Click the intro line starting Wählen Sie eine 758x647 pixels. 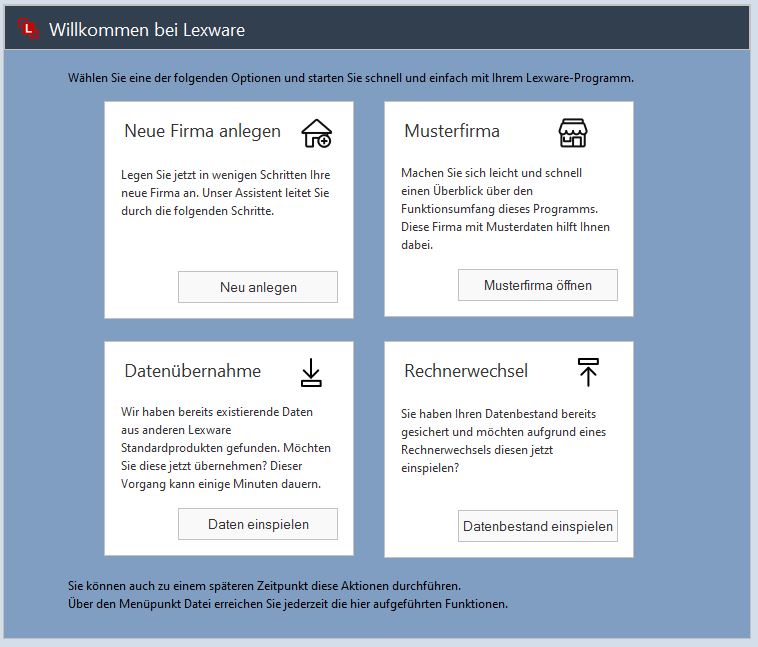point(350,78)
